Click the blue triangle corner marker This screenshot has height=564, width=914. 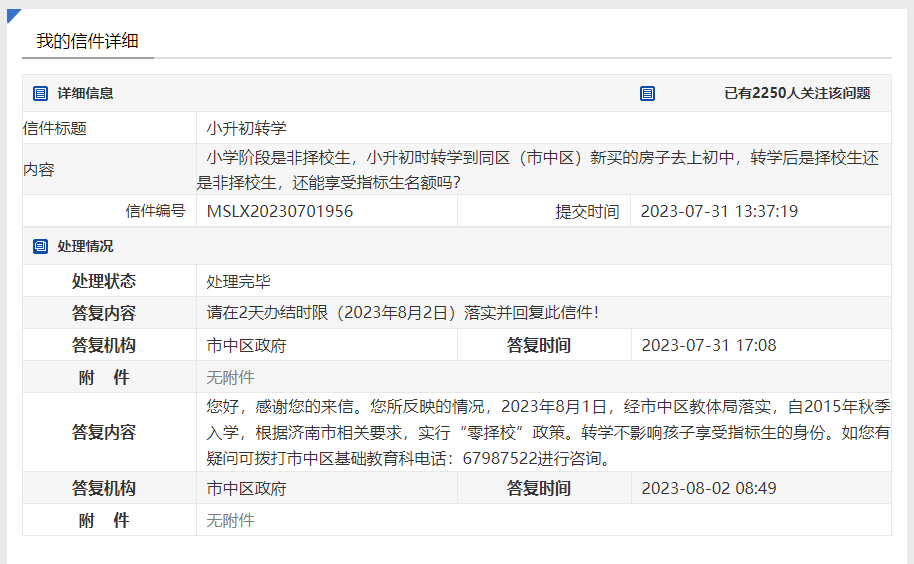[x=13, y=15]
